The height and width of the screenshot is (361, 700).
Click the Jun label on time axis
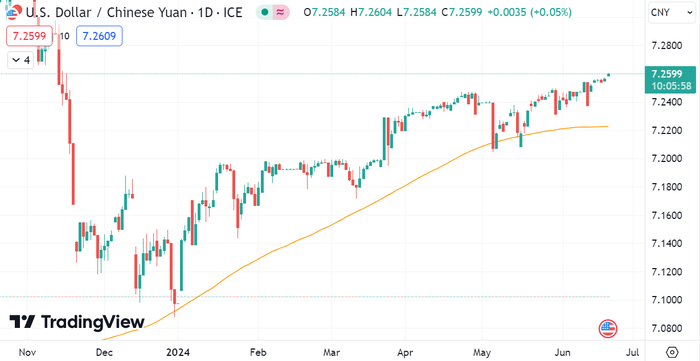[x=562, y=353]
